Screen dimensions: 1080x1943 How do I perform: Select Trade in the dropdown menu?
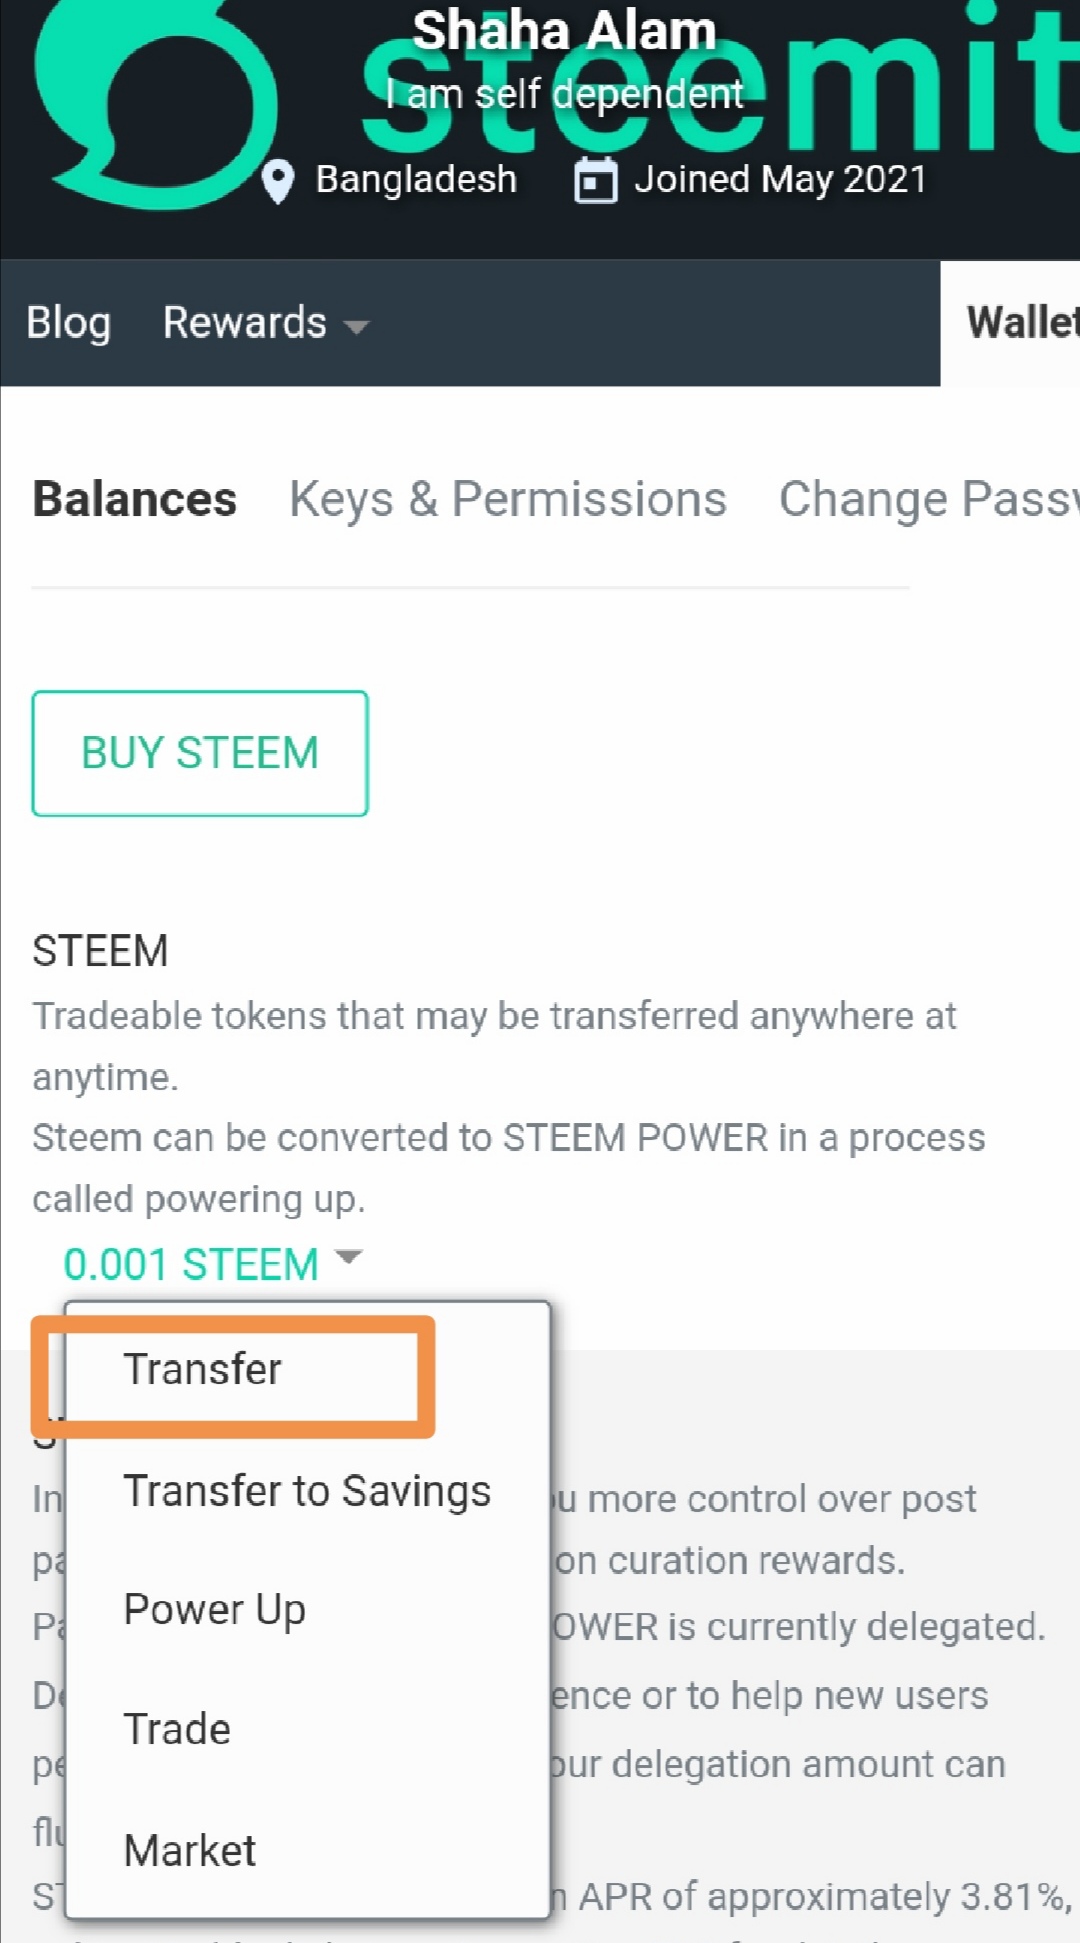[x=177, y=1730]
